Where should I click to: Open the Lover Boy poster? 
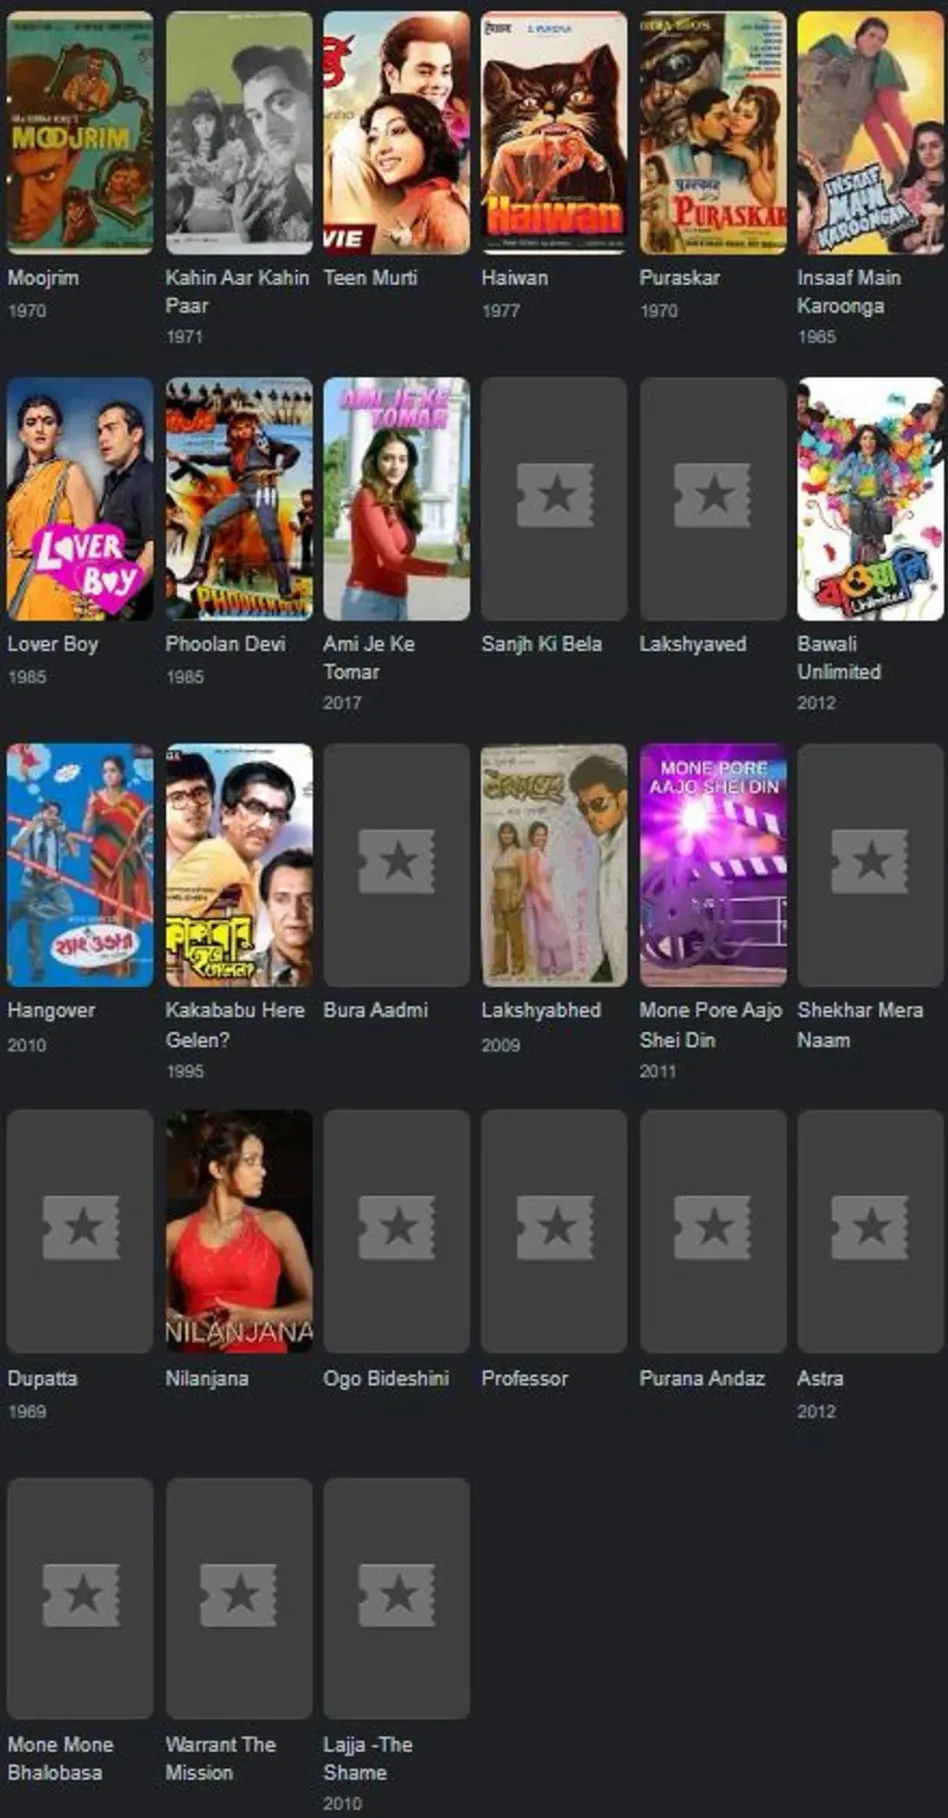pos(80,499)
